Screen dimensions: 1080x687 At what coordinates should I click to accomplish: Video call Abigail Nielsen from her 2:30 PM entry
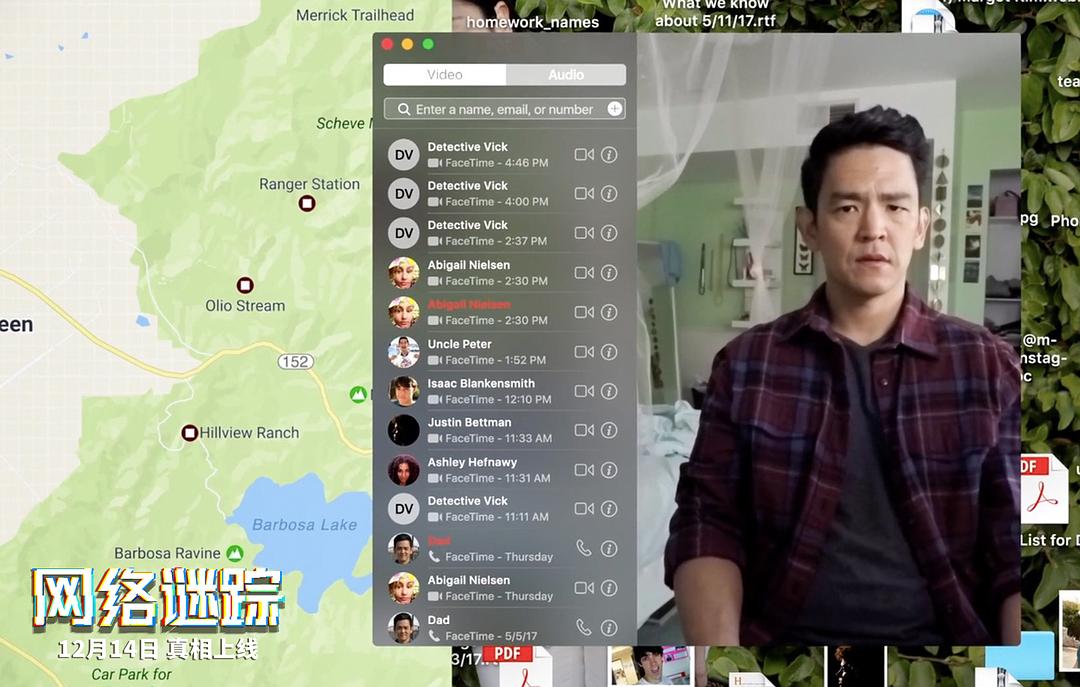pyautogui.click(x=584, y=272)
